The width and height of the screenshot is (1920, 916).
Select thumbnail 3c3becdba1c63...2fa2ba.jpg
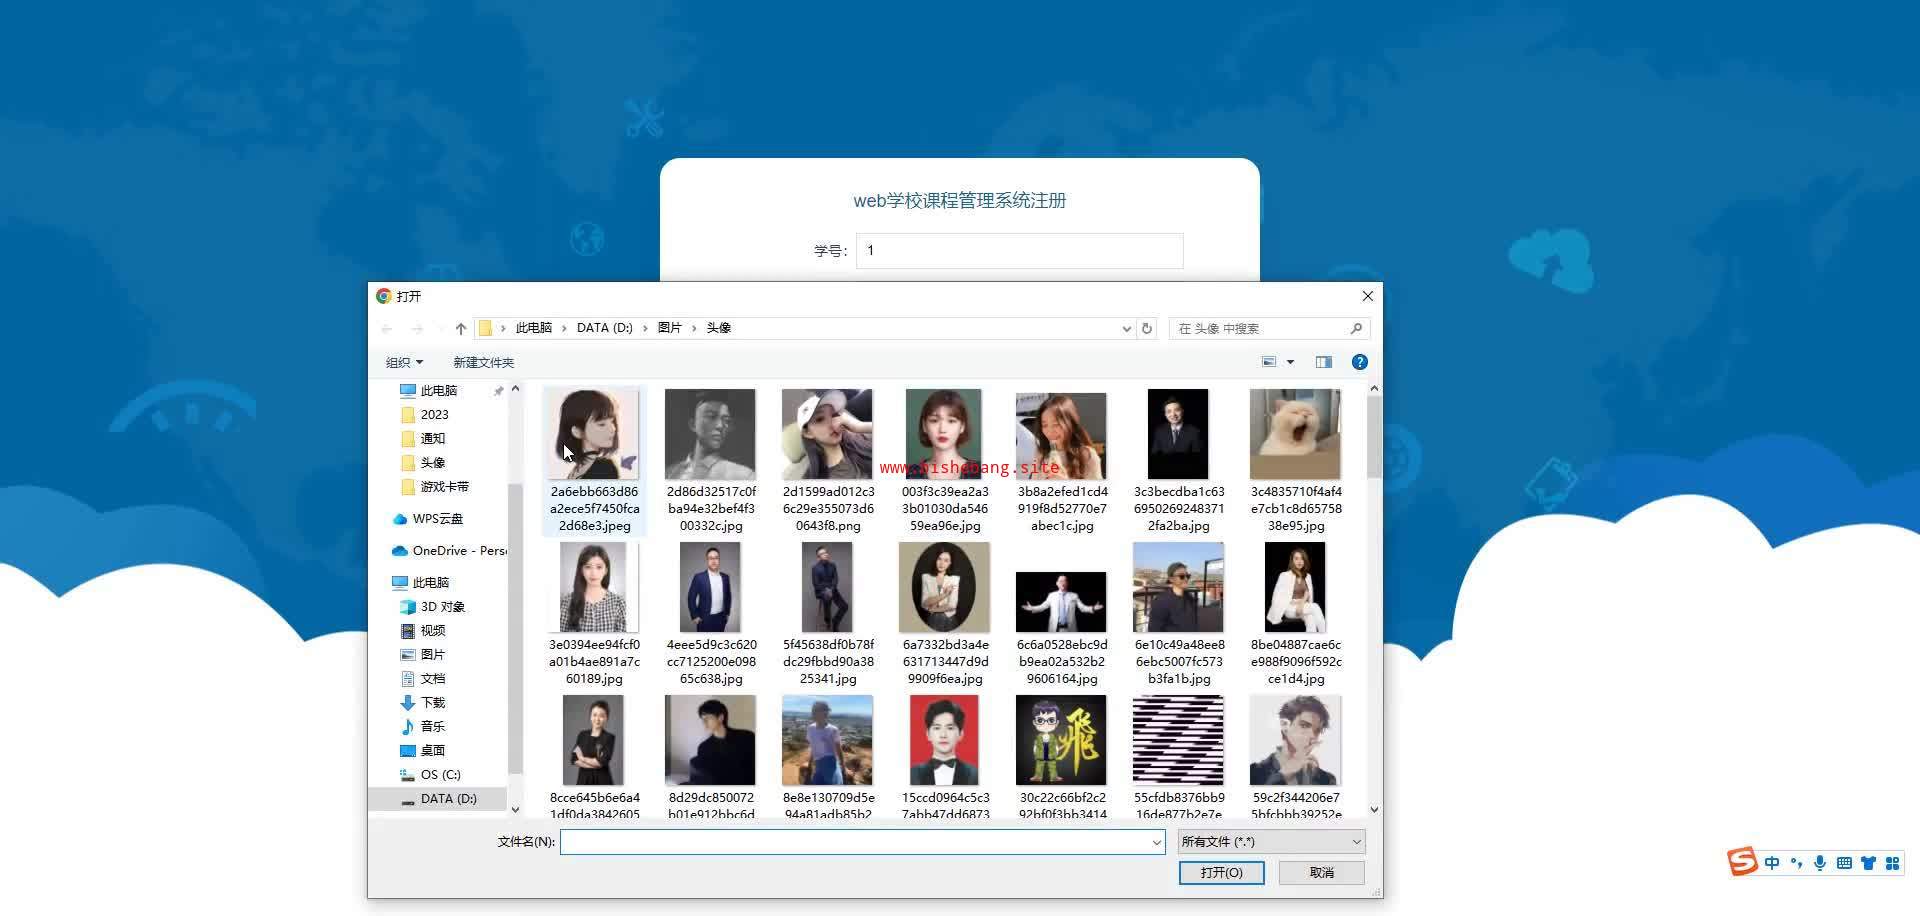pyautogui.click(x=1178, y=434)
